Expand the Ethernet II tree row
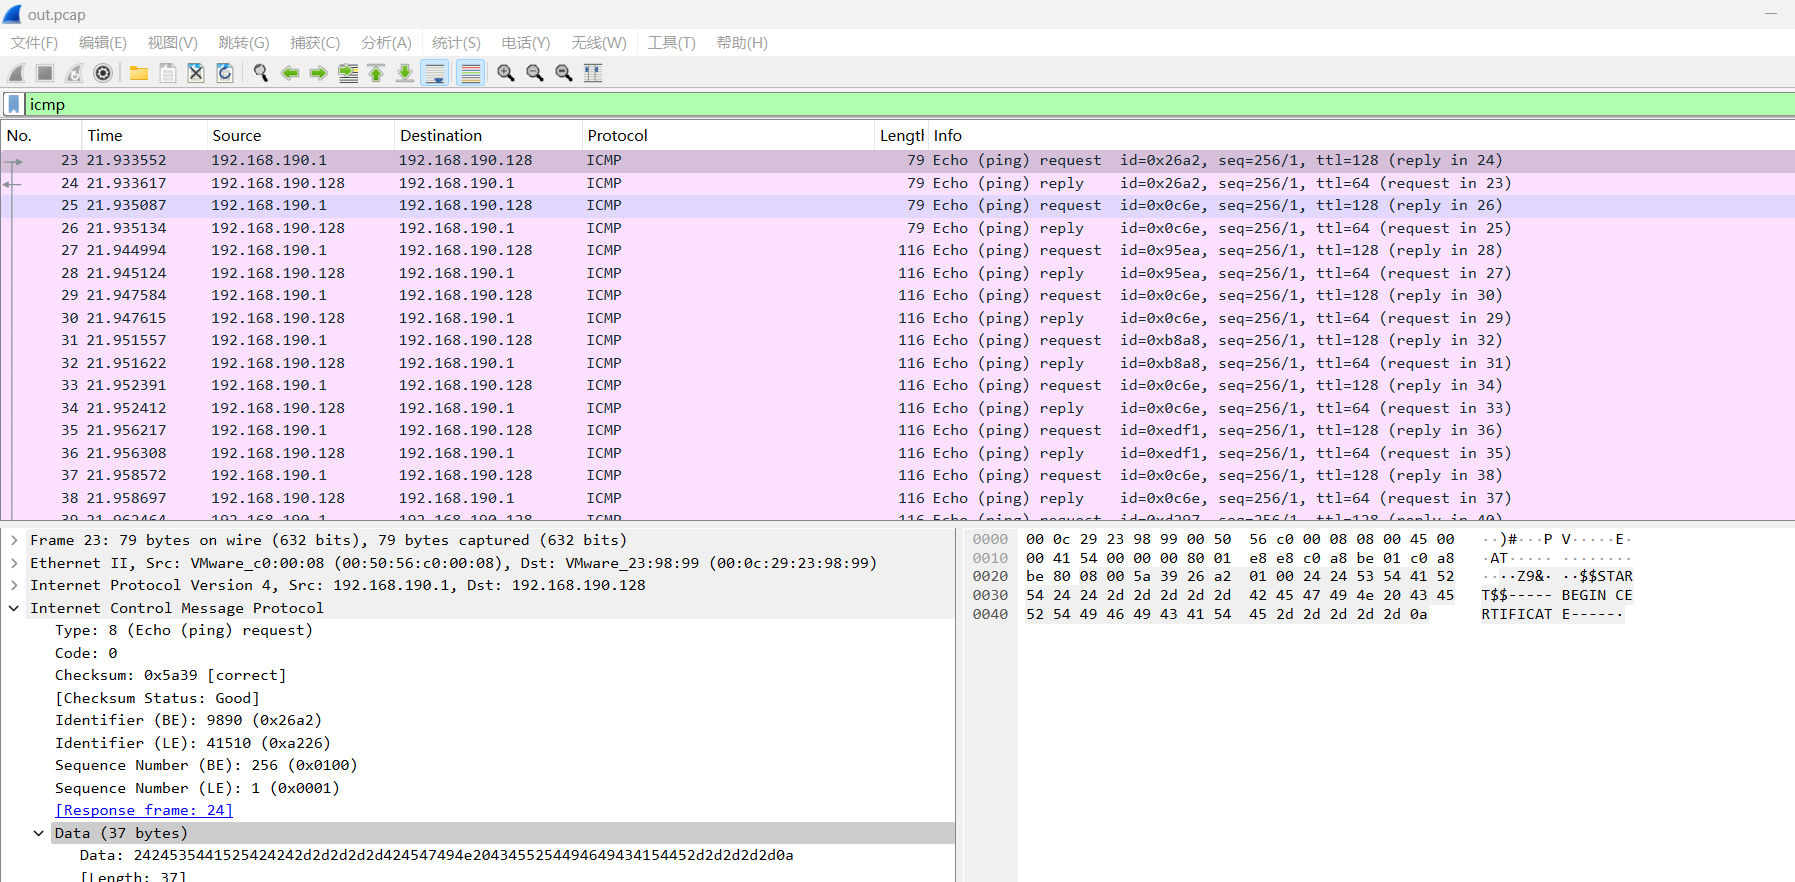 click(x=14, y=563)
